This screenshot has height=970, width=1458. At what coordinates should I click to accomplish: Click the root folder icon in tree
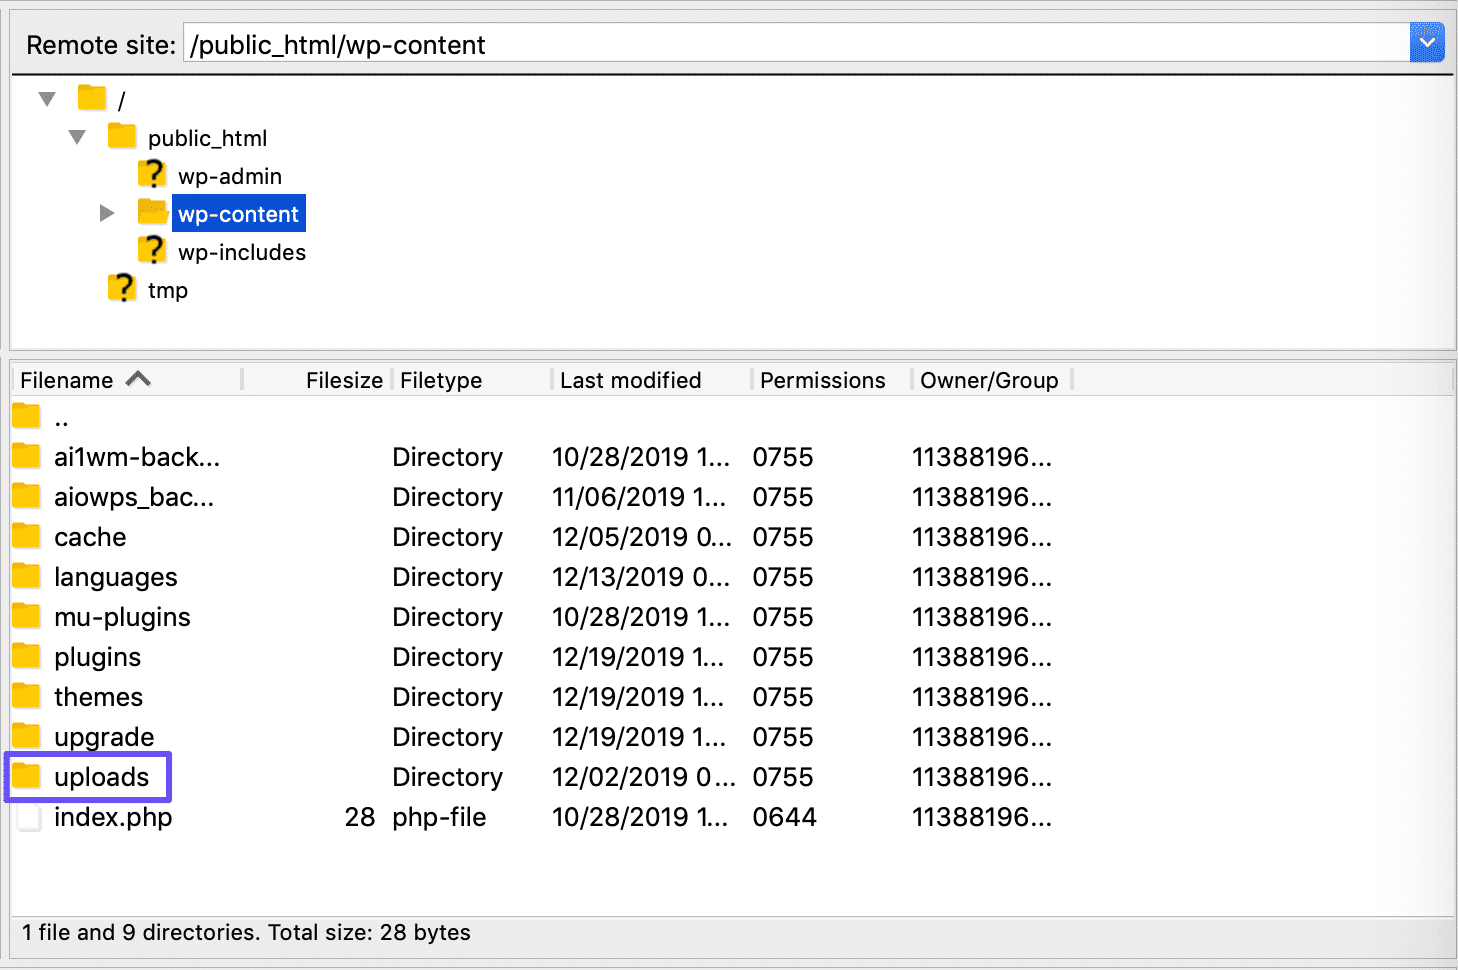[91, 97]
